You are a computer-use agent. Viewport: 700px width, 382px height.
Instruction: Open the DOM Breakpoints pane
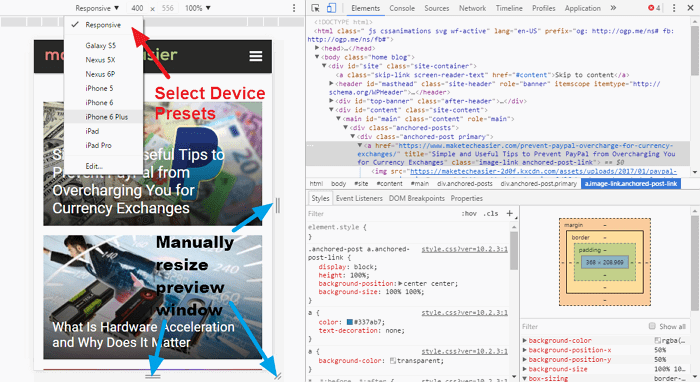coord(417,198)
